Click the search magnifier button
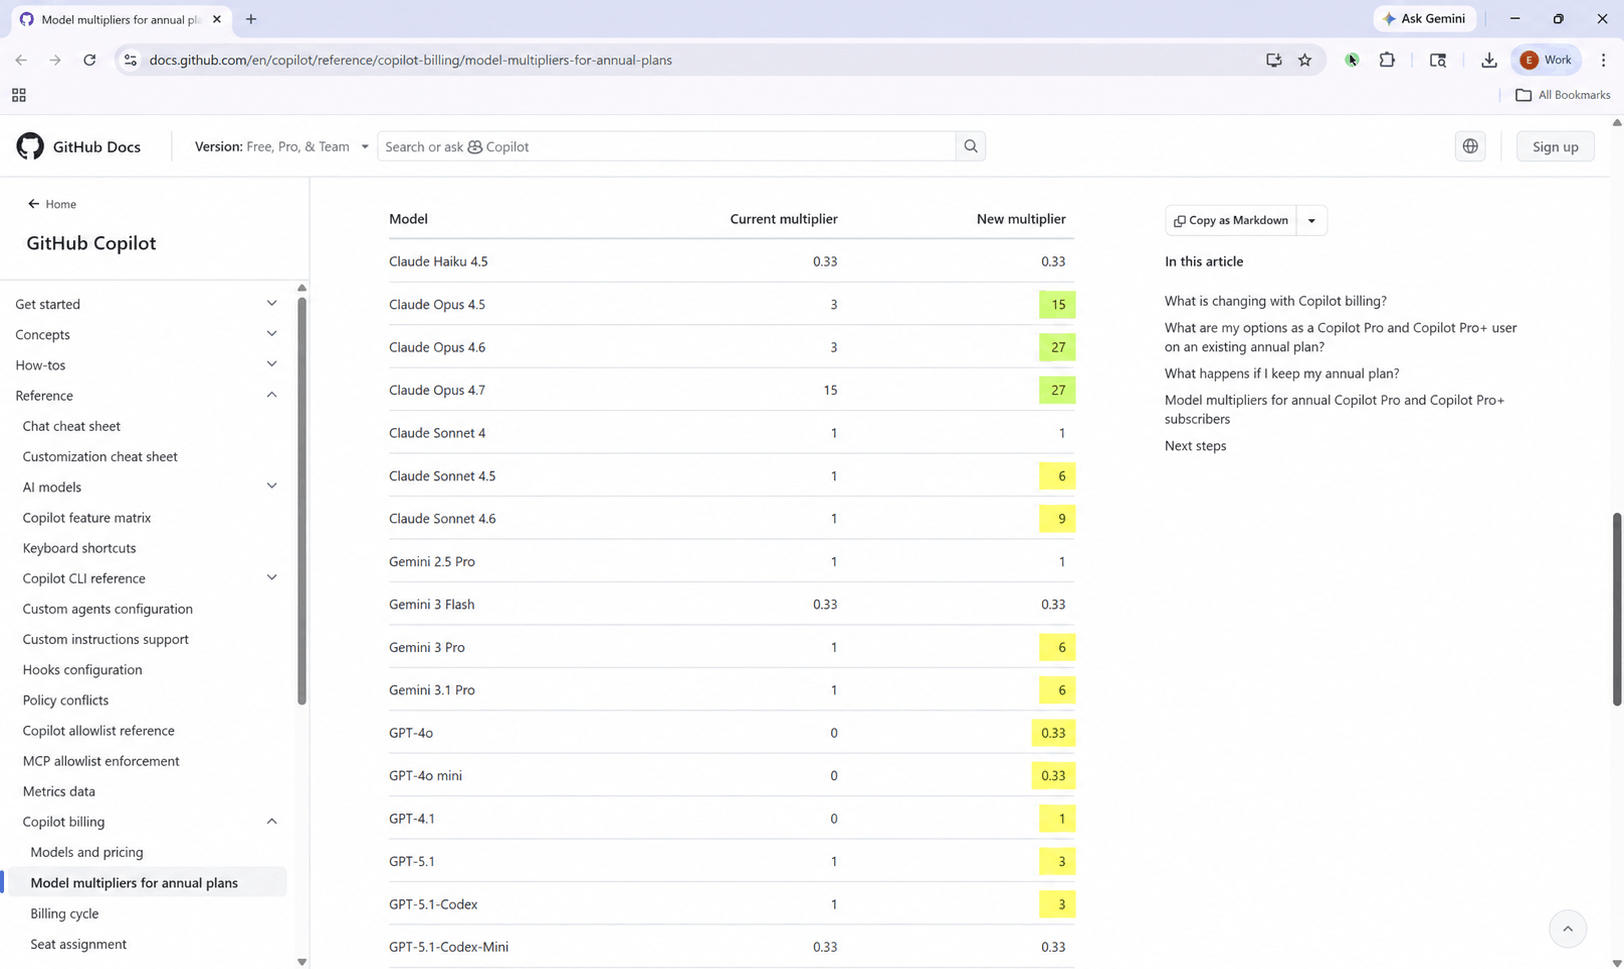Viewport: 1624px width, 969px height. click(x=970, y=146)
